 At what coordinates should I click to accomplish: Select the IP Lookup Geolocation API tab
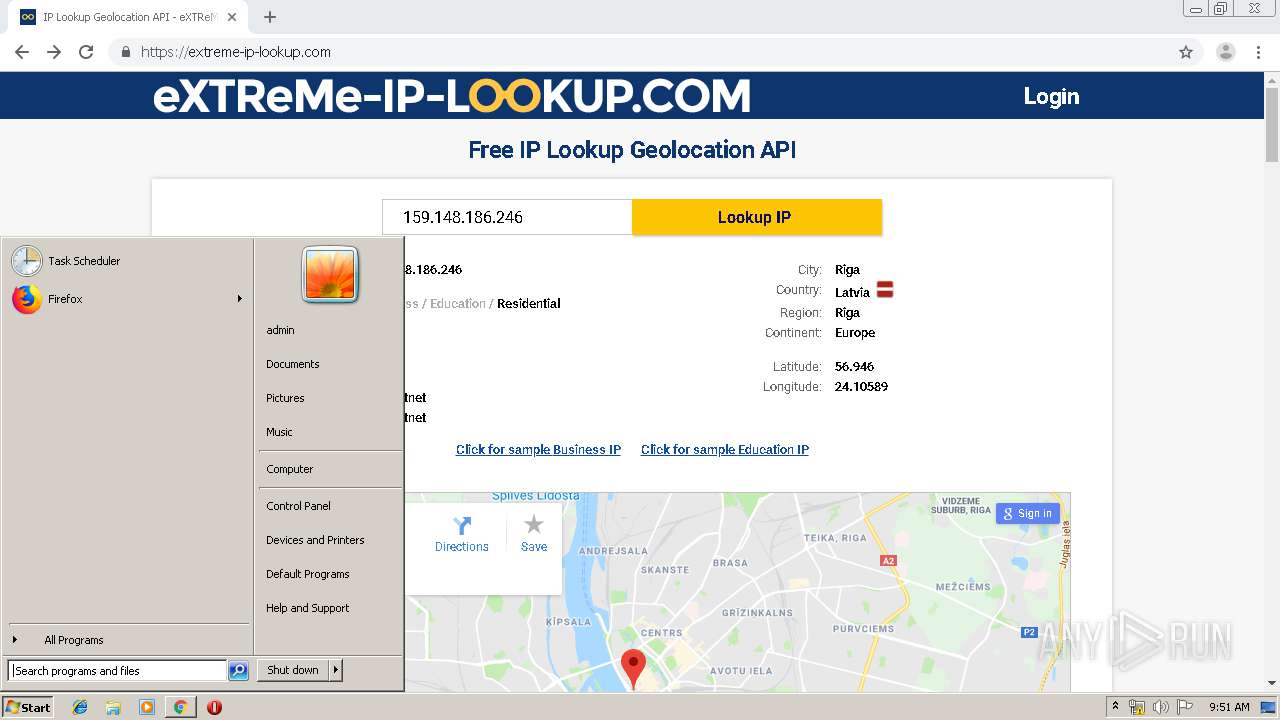click(129, 17)
